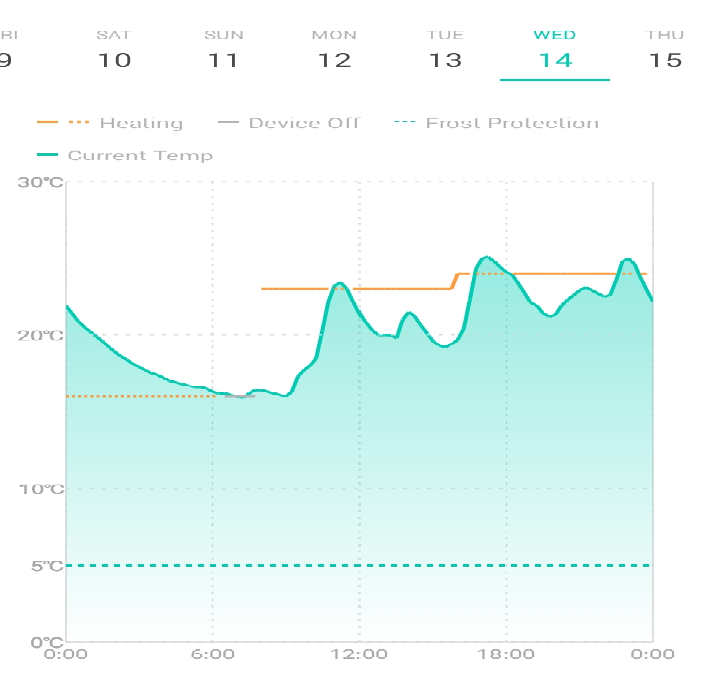Go to Thursday 15 date
This screenshot has width=720, height=688.
point(665,51)
